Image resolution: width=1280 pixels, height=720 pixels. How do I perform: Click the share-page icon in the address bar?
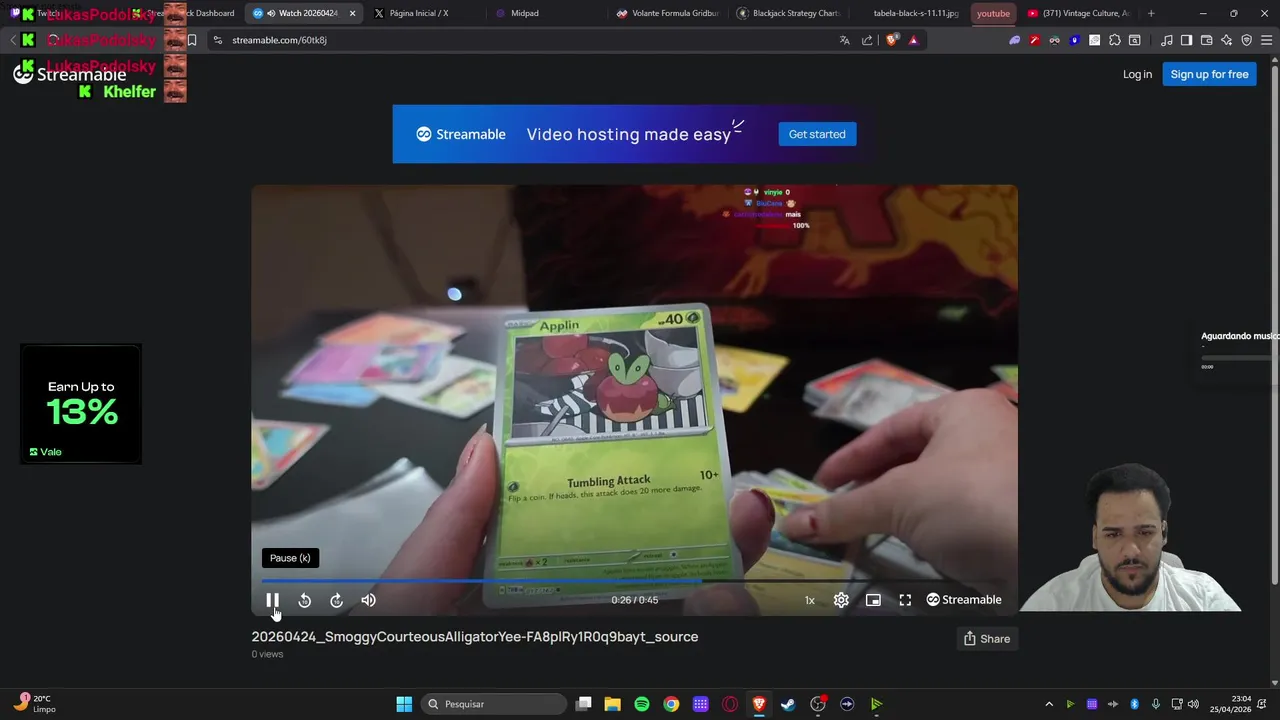867,40
